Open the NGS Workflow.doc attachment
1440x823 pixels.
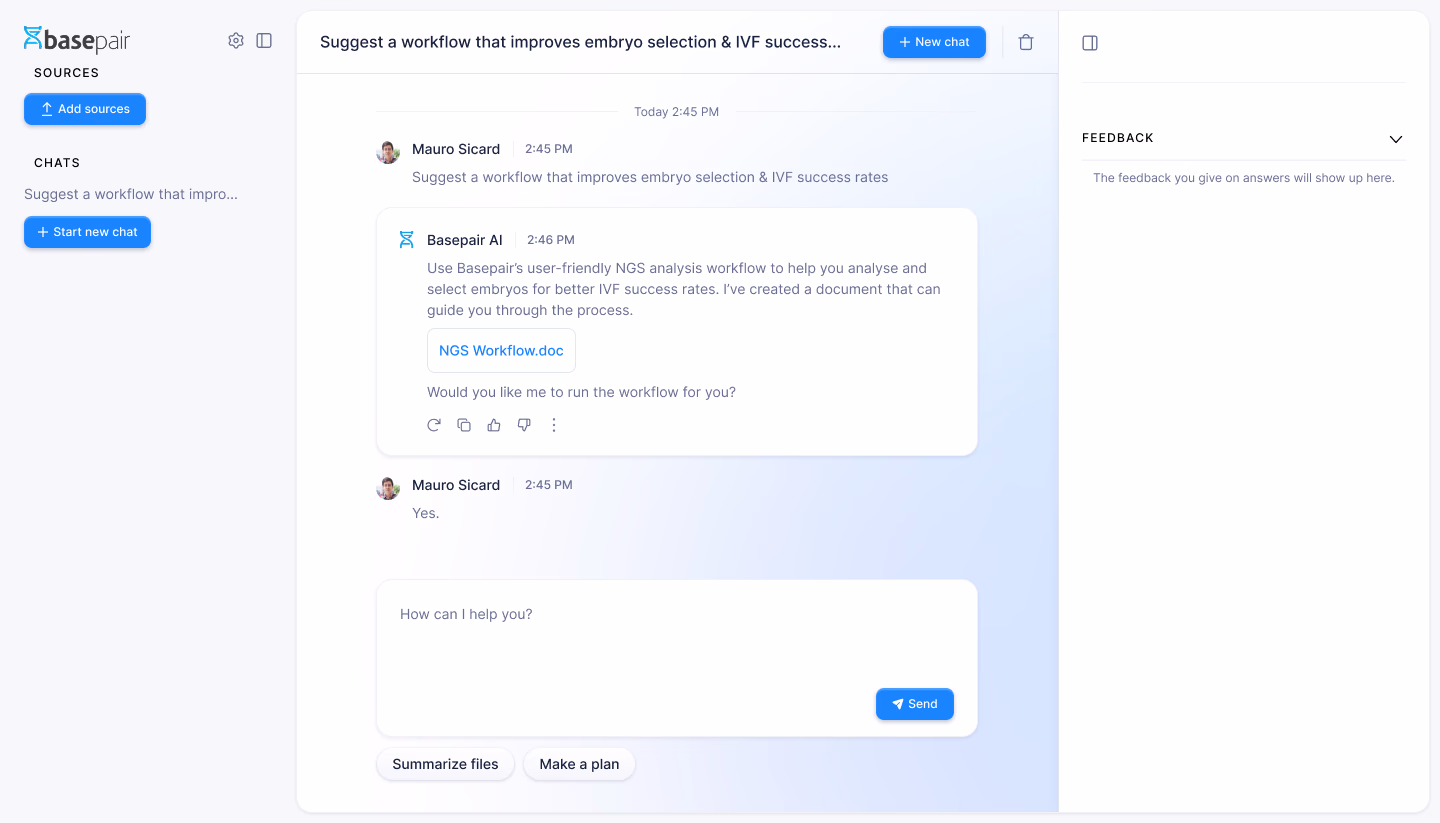tap(501, 351)
